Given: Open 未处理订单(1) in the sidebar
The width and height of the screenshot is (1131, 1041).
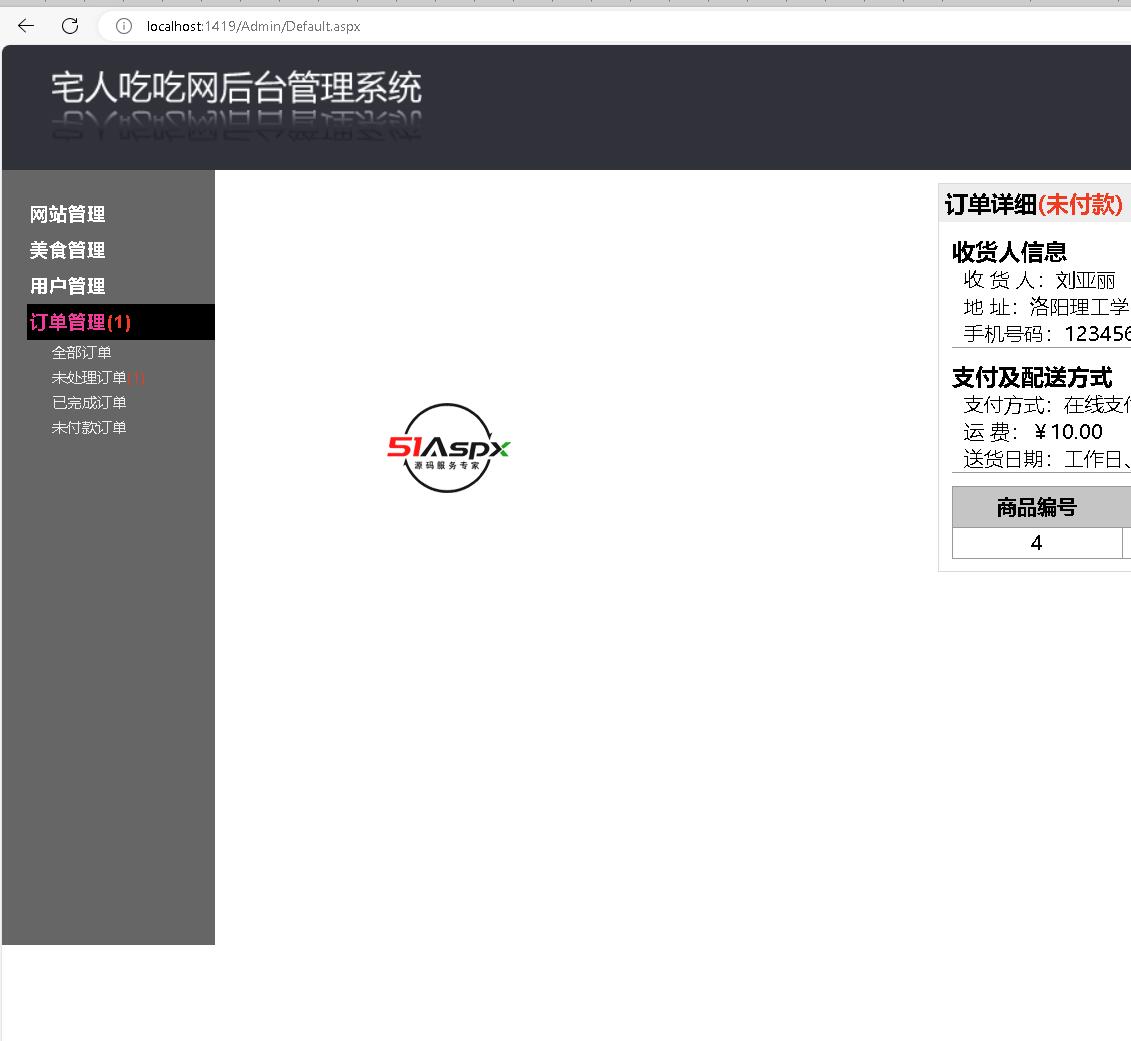Looking at the screenshot, I should 97,377.
